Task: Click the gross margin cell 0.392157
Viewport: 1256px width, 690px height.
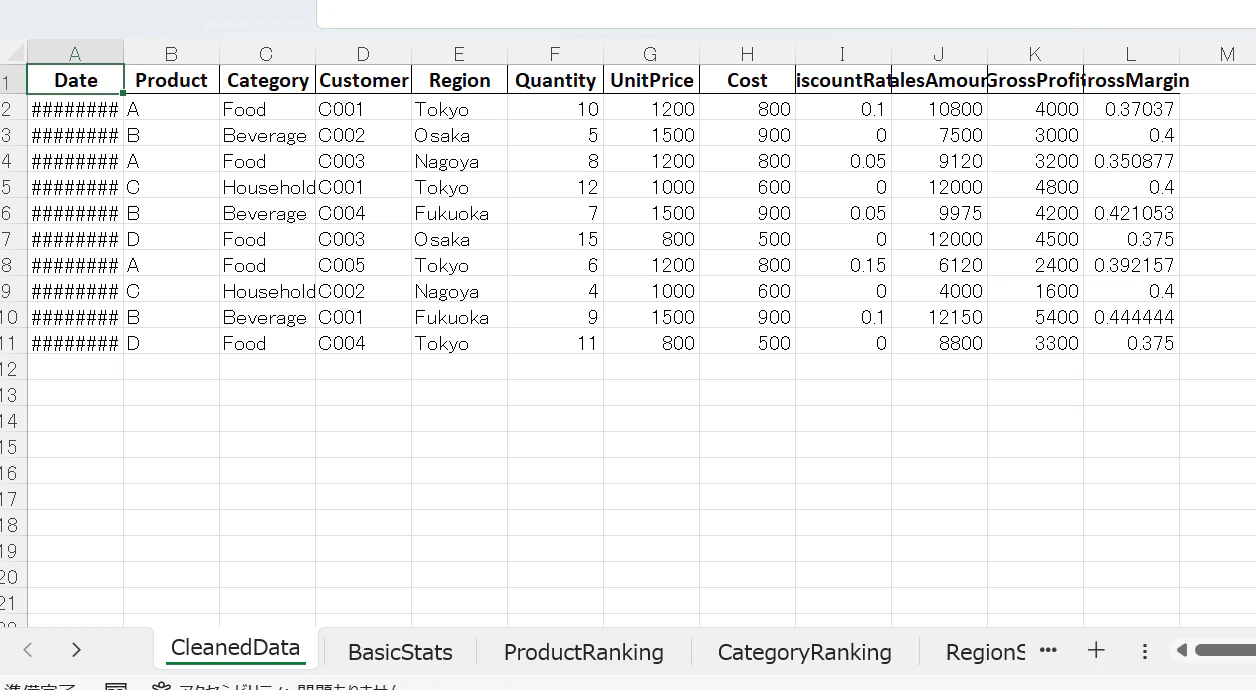Action: pos(1131,265)
